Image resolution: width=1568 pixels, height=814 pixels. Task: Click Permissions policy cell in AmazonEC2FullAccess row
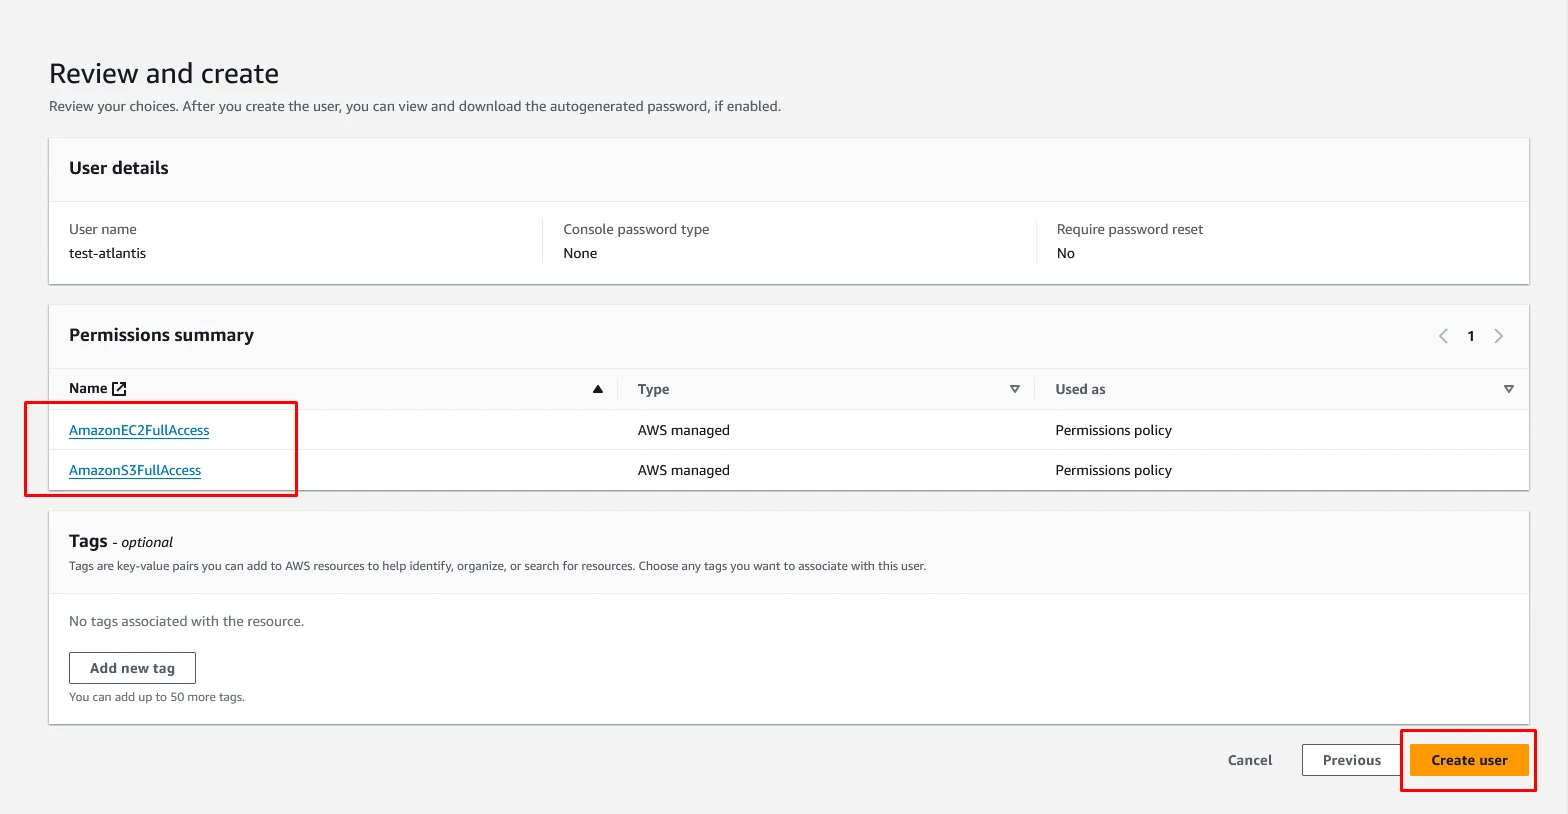[1113, 430]
